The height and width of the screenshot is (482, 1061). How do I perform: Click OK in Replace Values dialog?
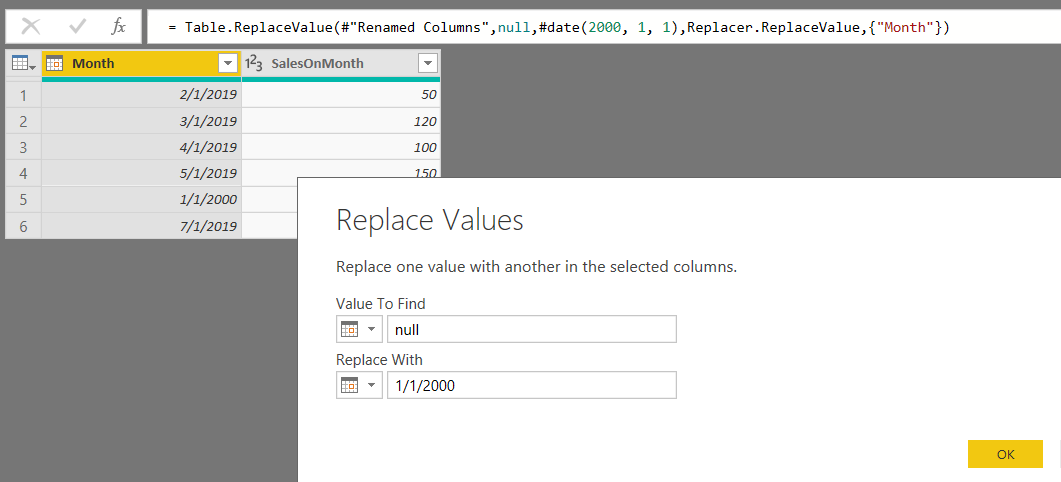[x=1006, y=454]
